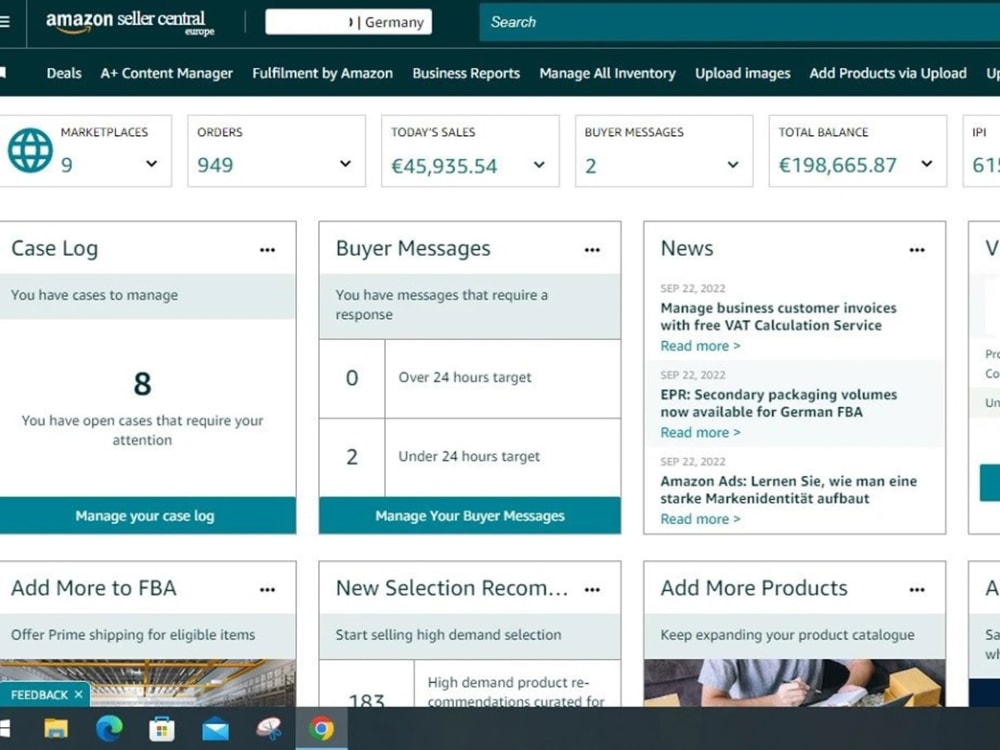Open Case Log card options menu
This screenshot has height=750, width=1000.
[x=267, y=250]
